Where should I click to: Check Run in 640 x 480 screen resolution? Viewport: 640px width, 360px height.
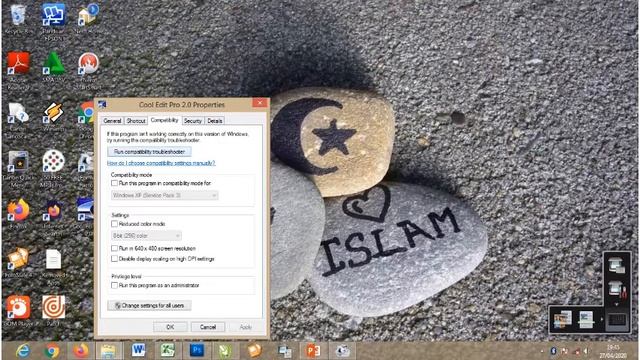pyautogui.click(x=115, y=248)
